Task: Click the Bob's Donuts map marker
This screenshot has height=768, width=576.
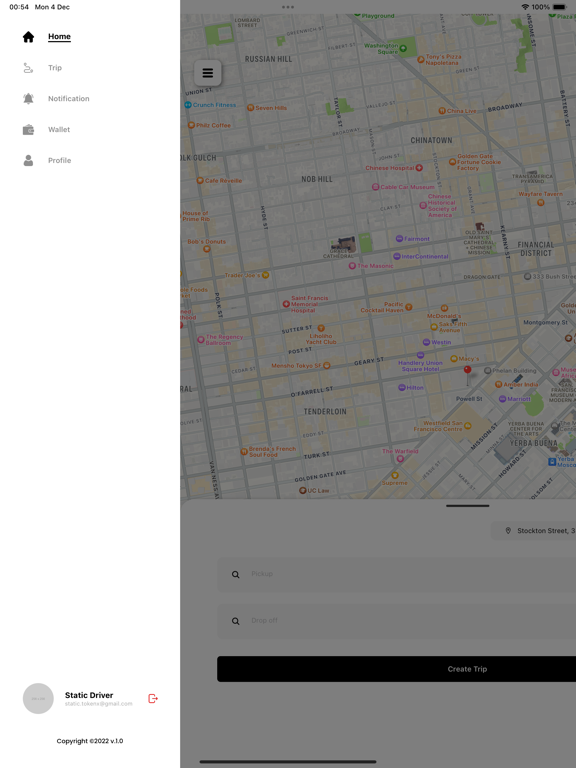Action: [x=207, y=249]
